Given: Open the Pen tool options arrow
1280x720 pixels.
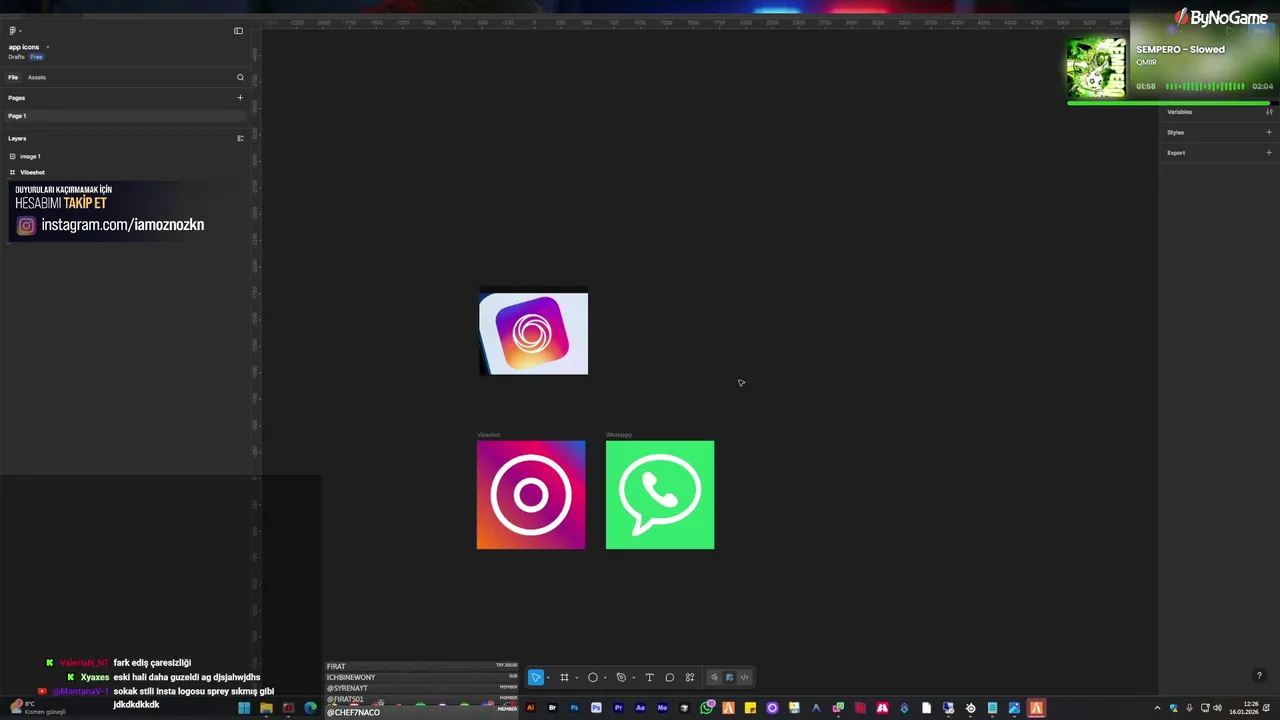Looking at the screenshot, I should (x=633, y=678).
